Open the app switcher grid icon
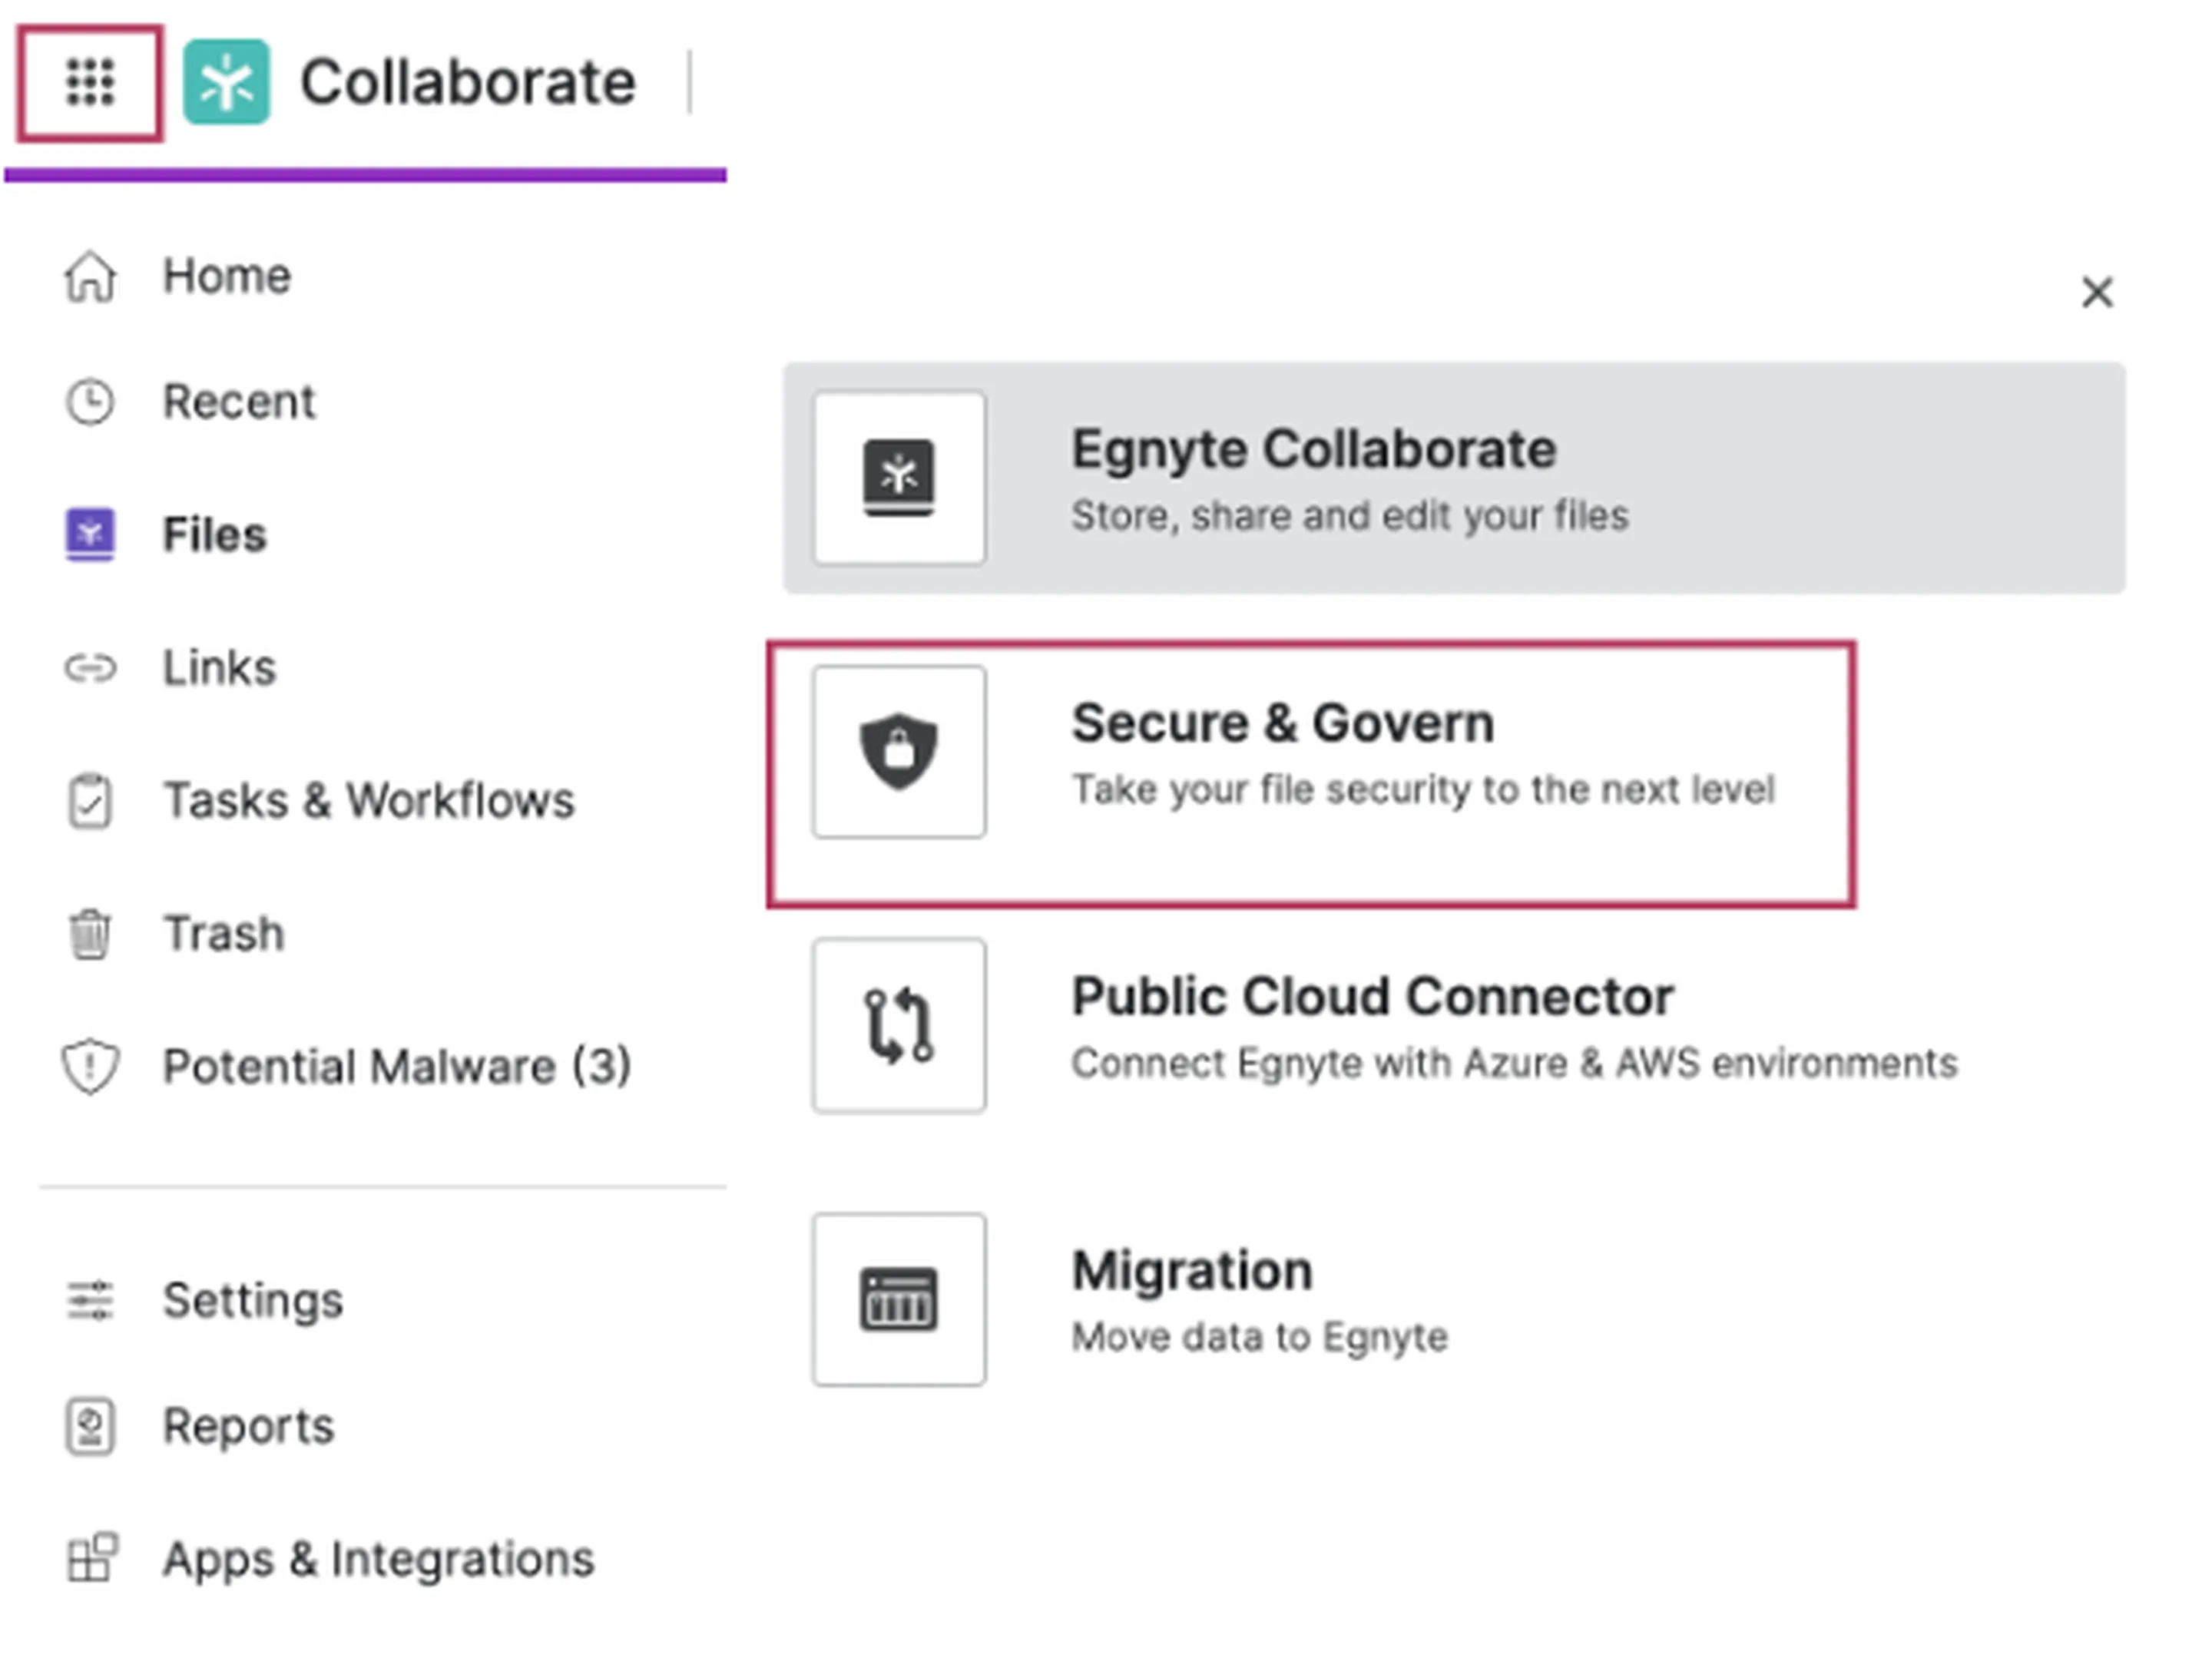2212x1671 pixels. 90,82
